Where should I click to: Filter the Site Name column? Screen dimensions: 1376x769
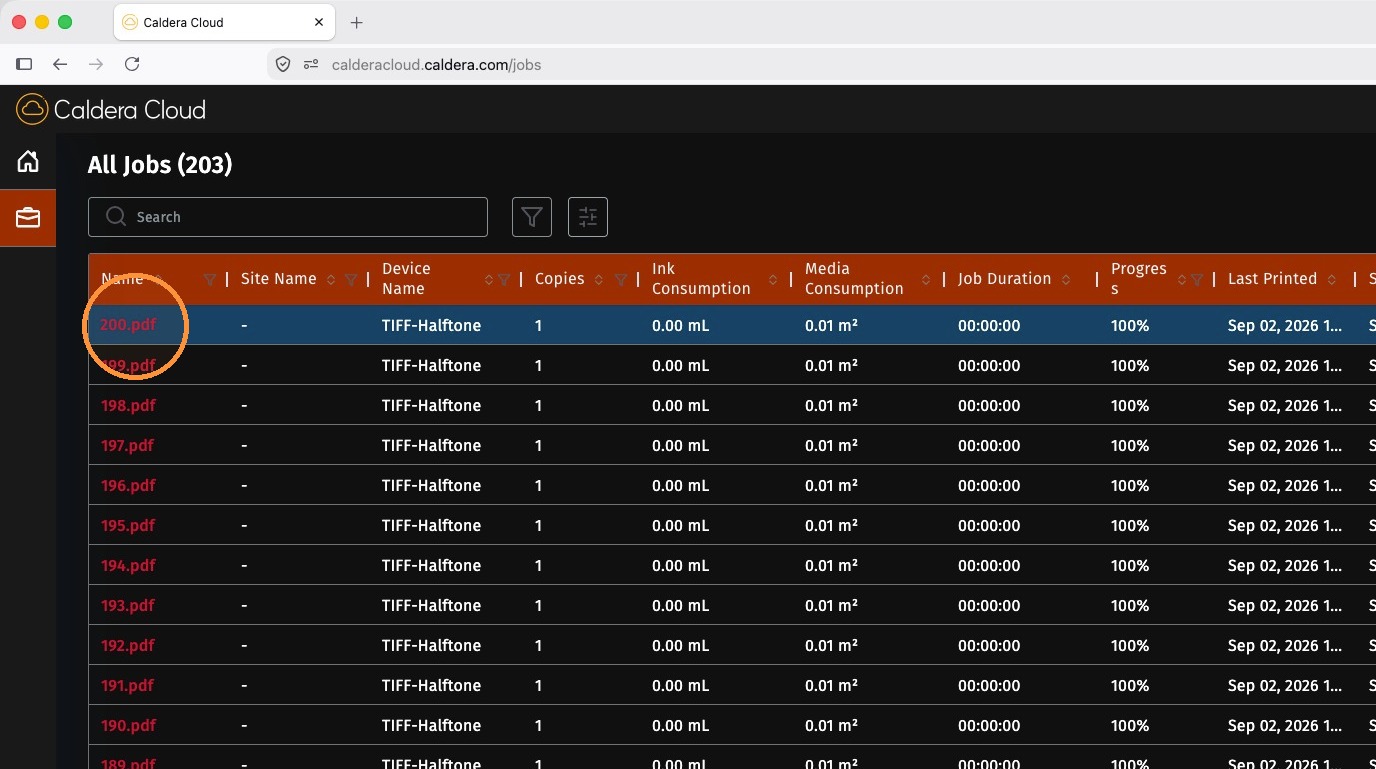point(351,279)
